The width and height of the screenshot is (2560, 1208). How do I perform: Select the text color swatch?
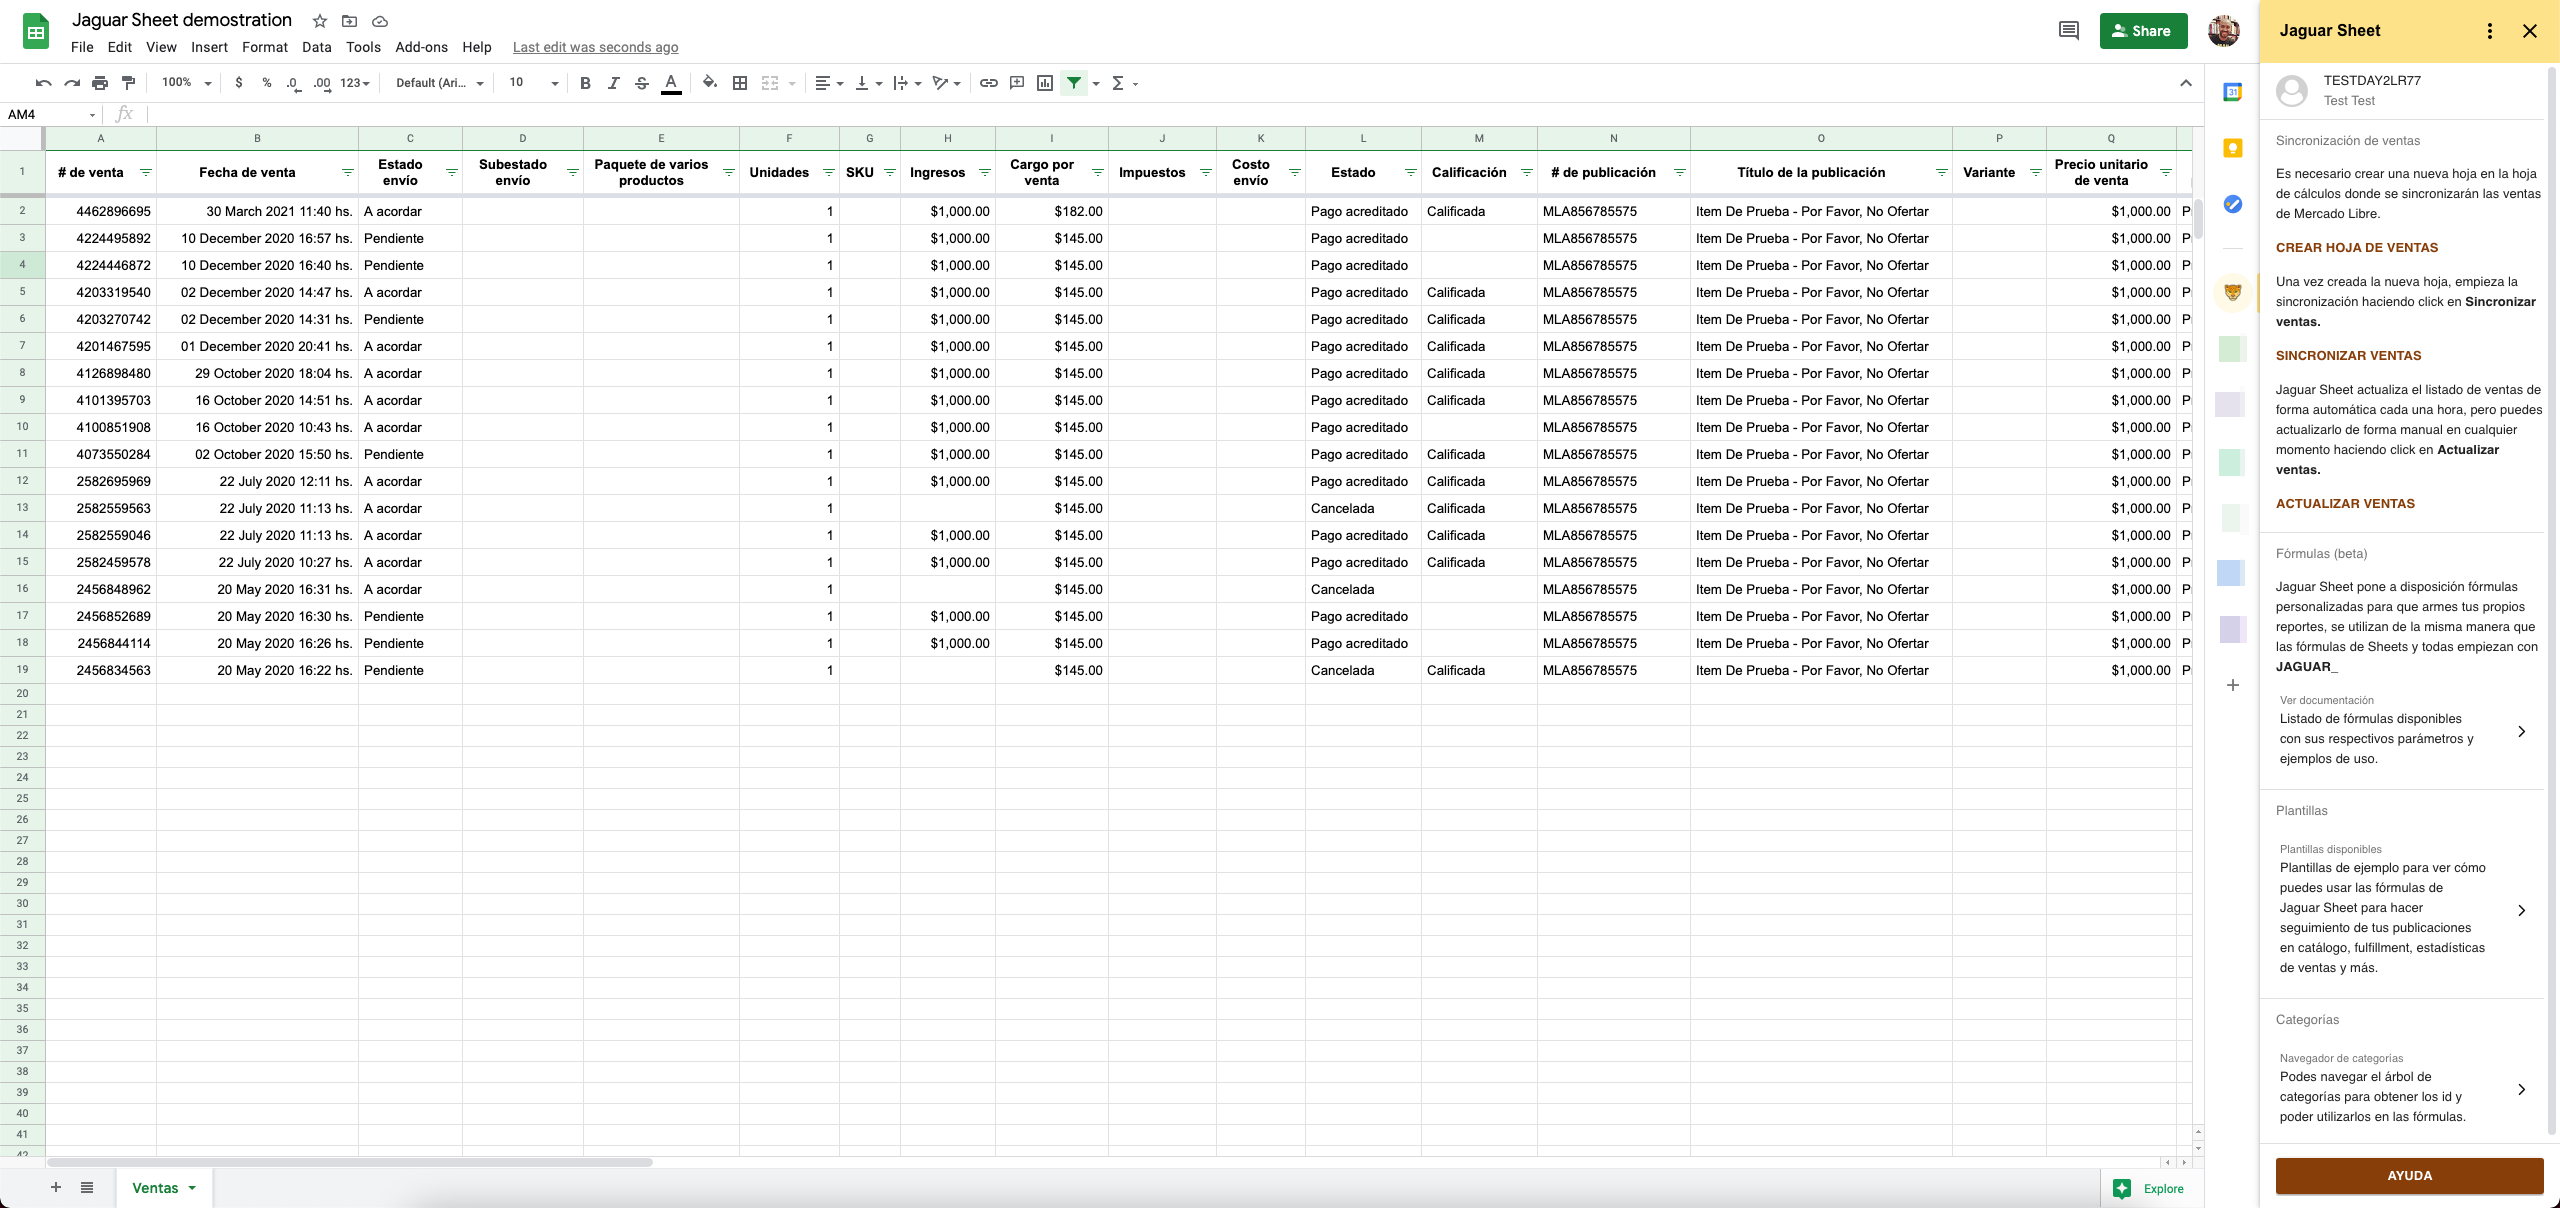click(671, 83)
